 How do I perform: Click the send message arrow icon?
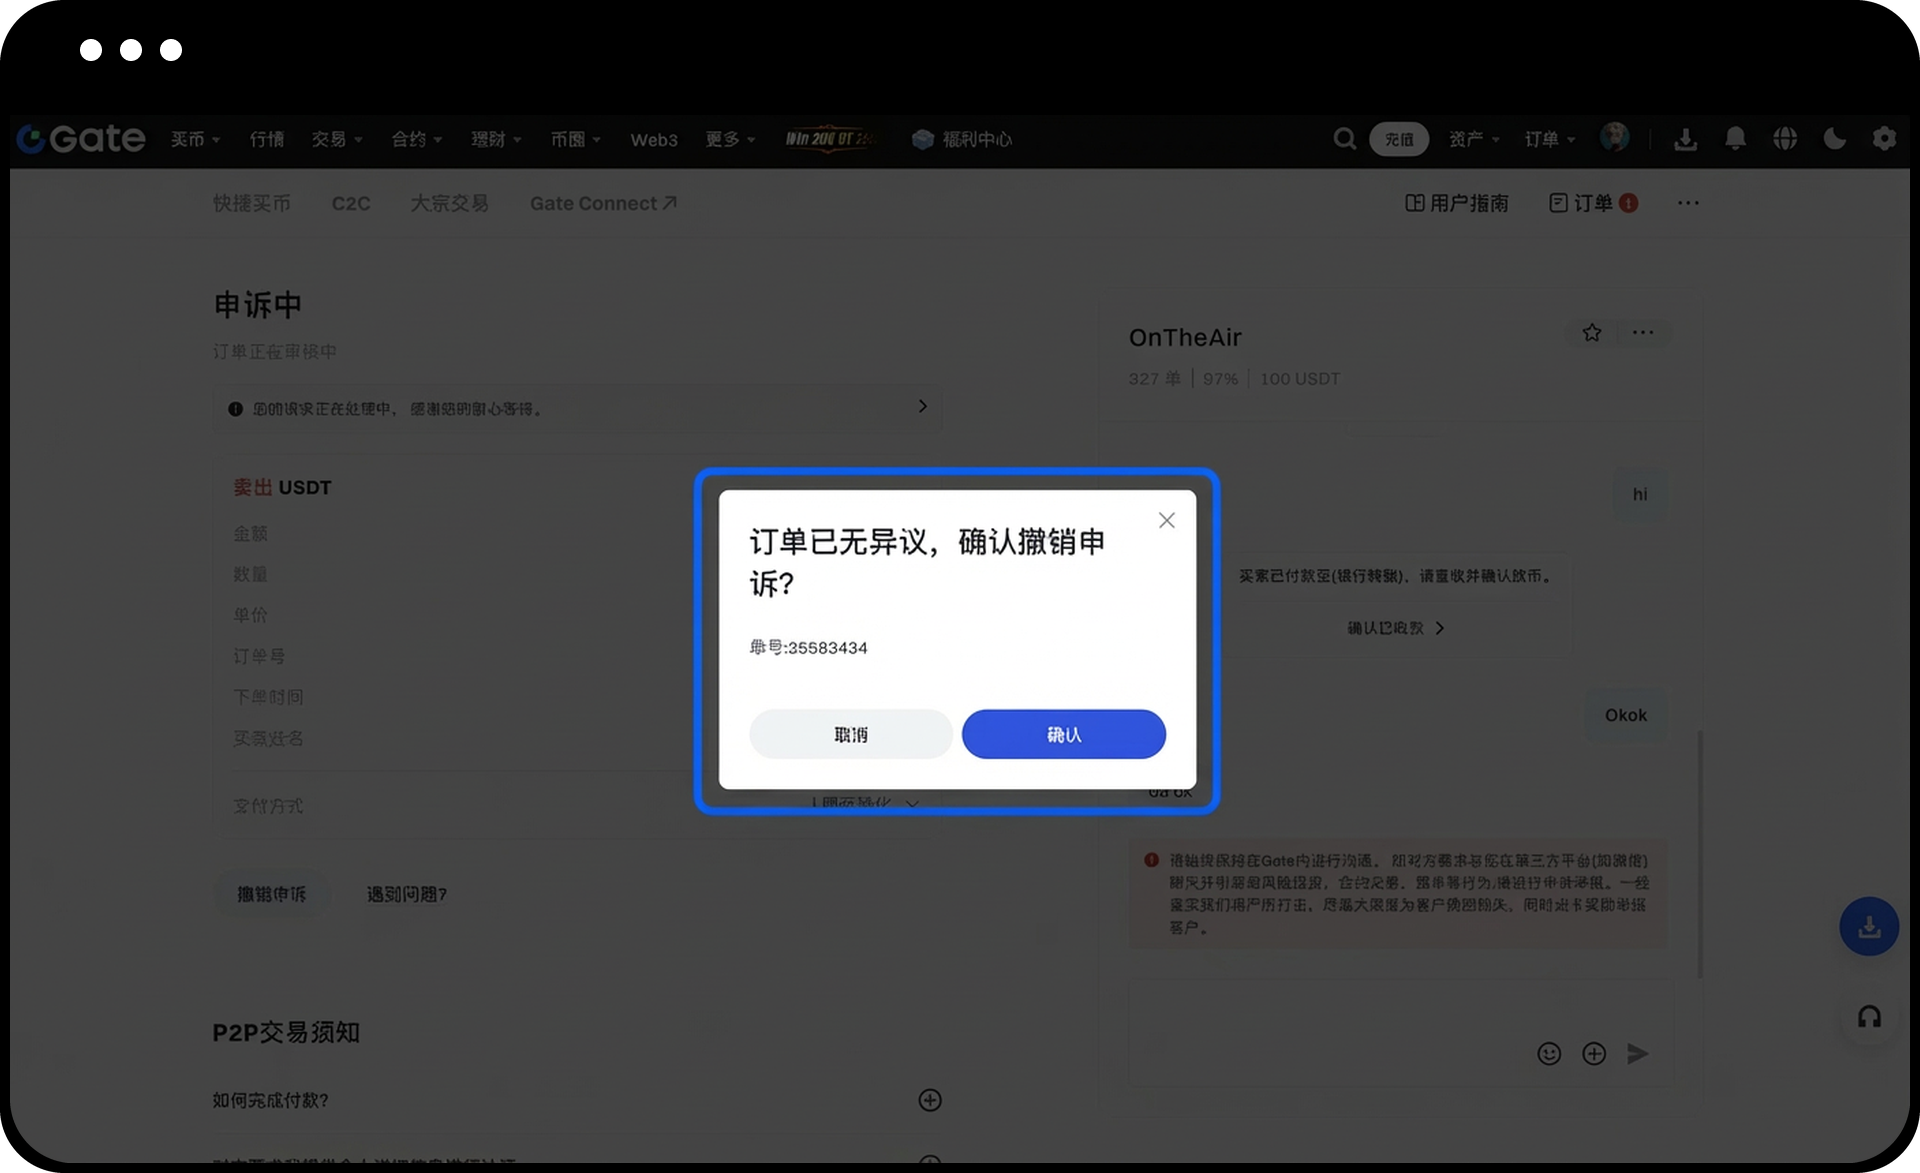(1637, 1053)
